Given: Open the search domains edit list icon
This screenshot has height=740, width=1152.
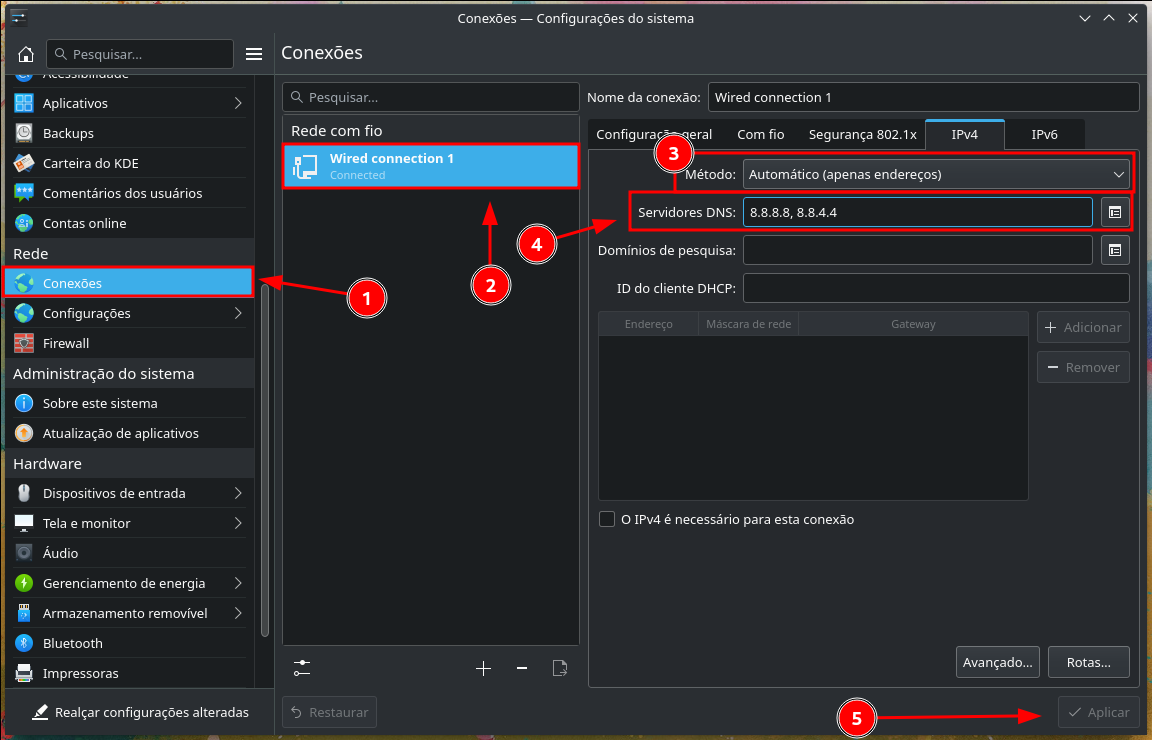Looking at the screenshot, I should pos(1115,250).
